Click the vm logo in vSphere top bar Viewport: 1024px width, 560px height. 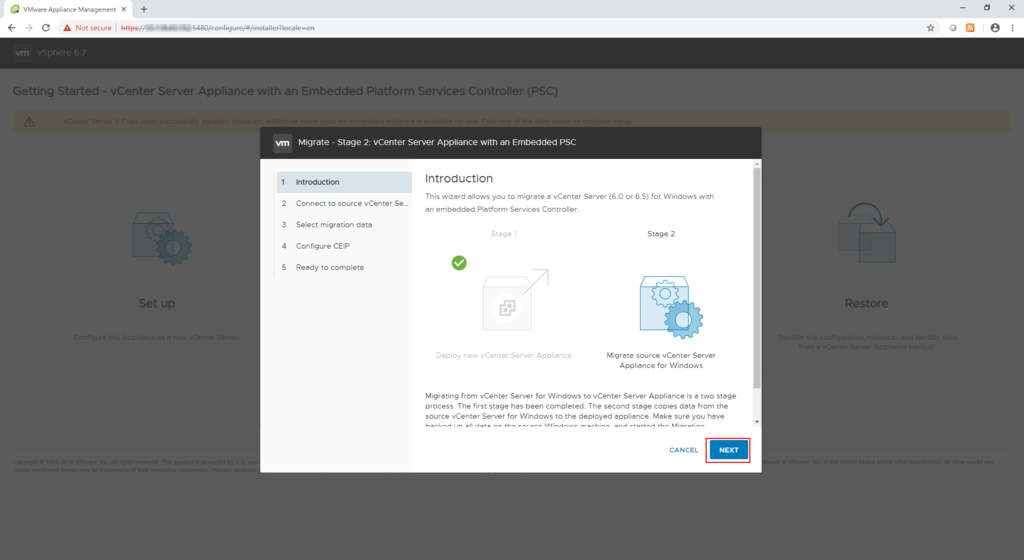(22, 53)
